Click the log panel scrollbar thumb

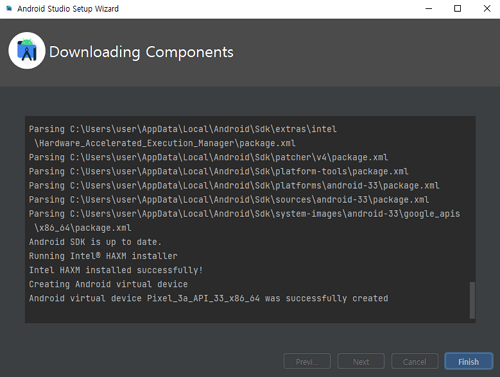tap(472, 300)
